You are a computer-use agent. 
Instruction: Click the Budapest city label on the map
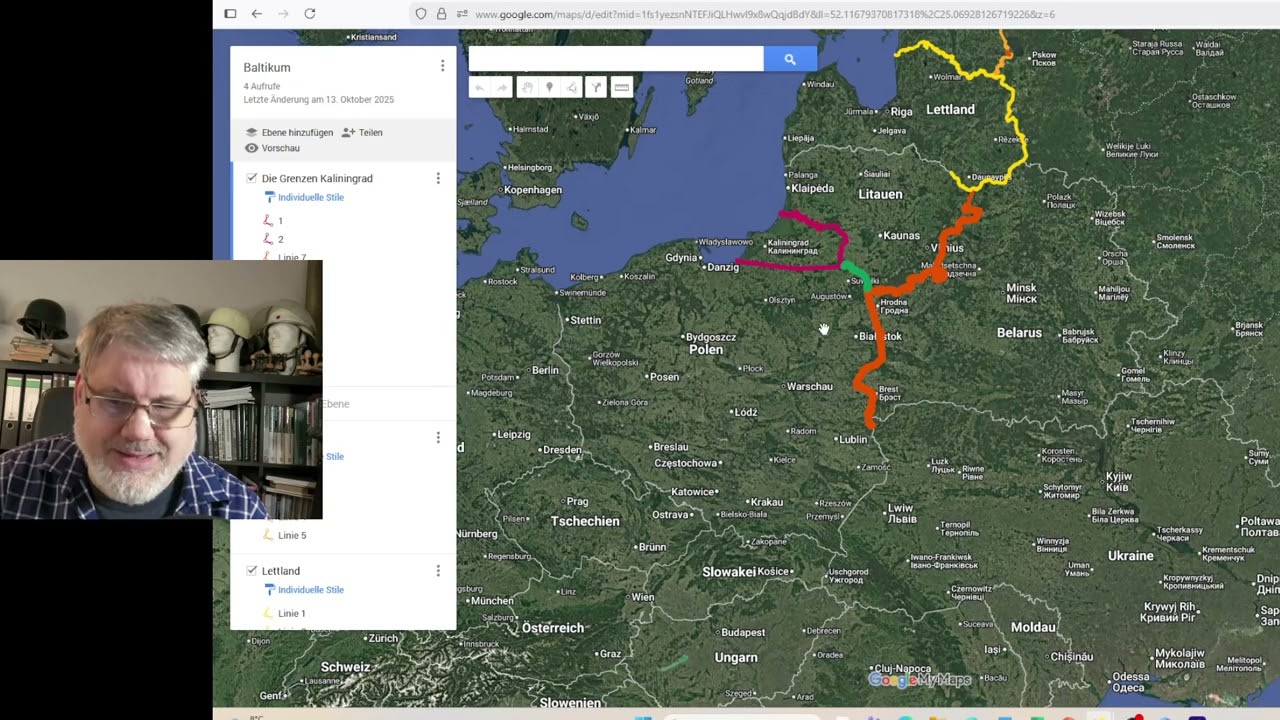click(x=743, y=632)
